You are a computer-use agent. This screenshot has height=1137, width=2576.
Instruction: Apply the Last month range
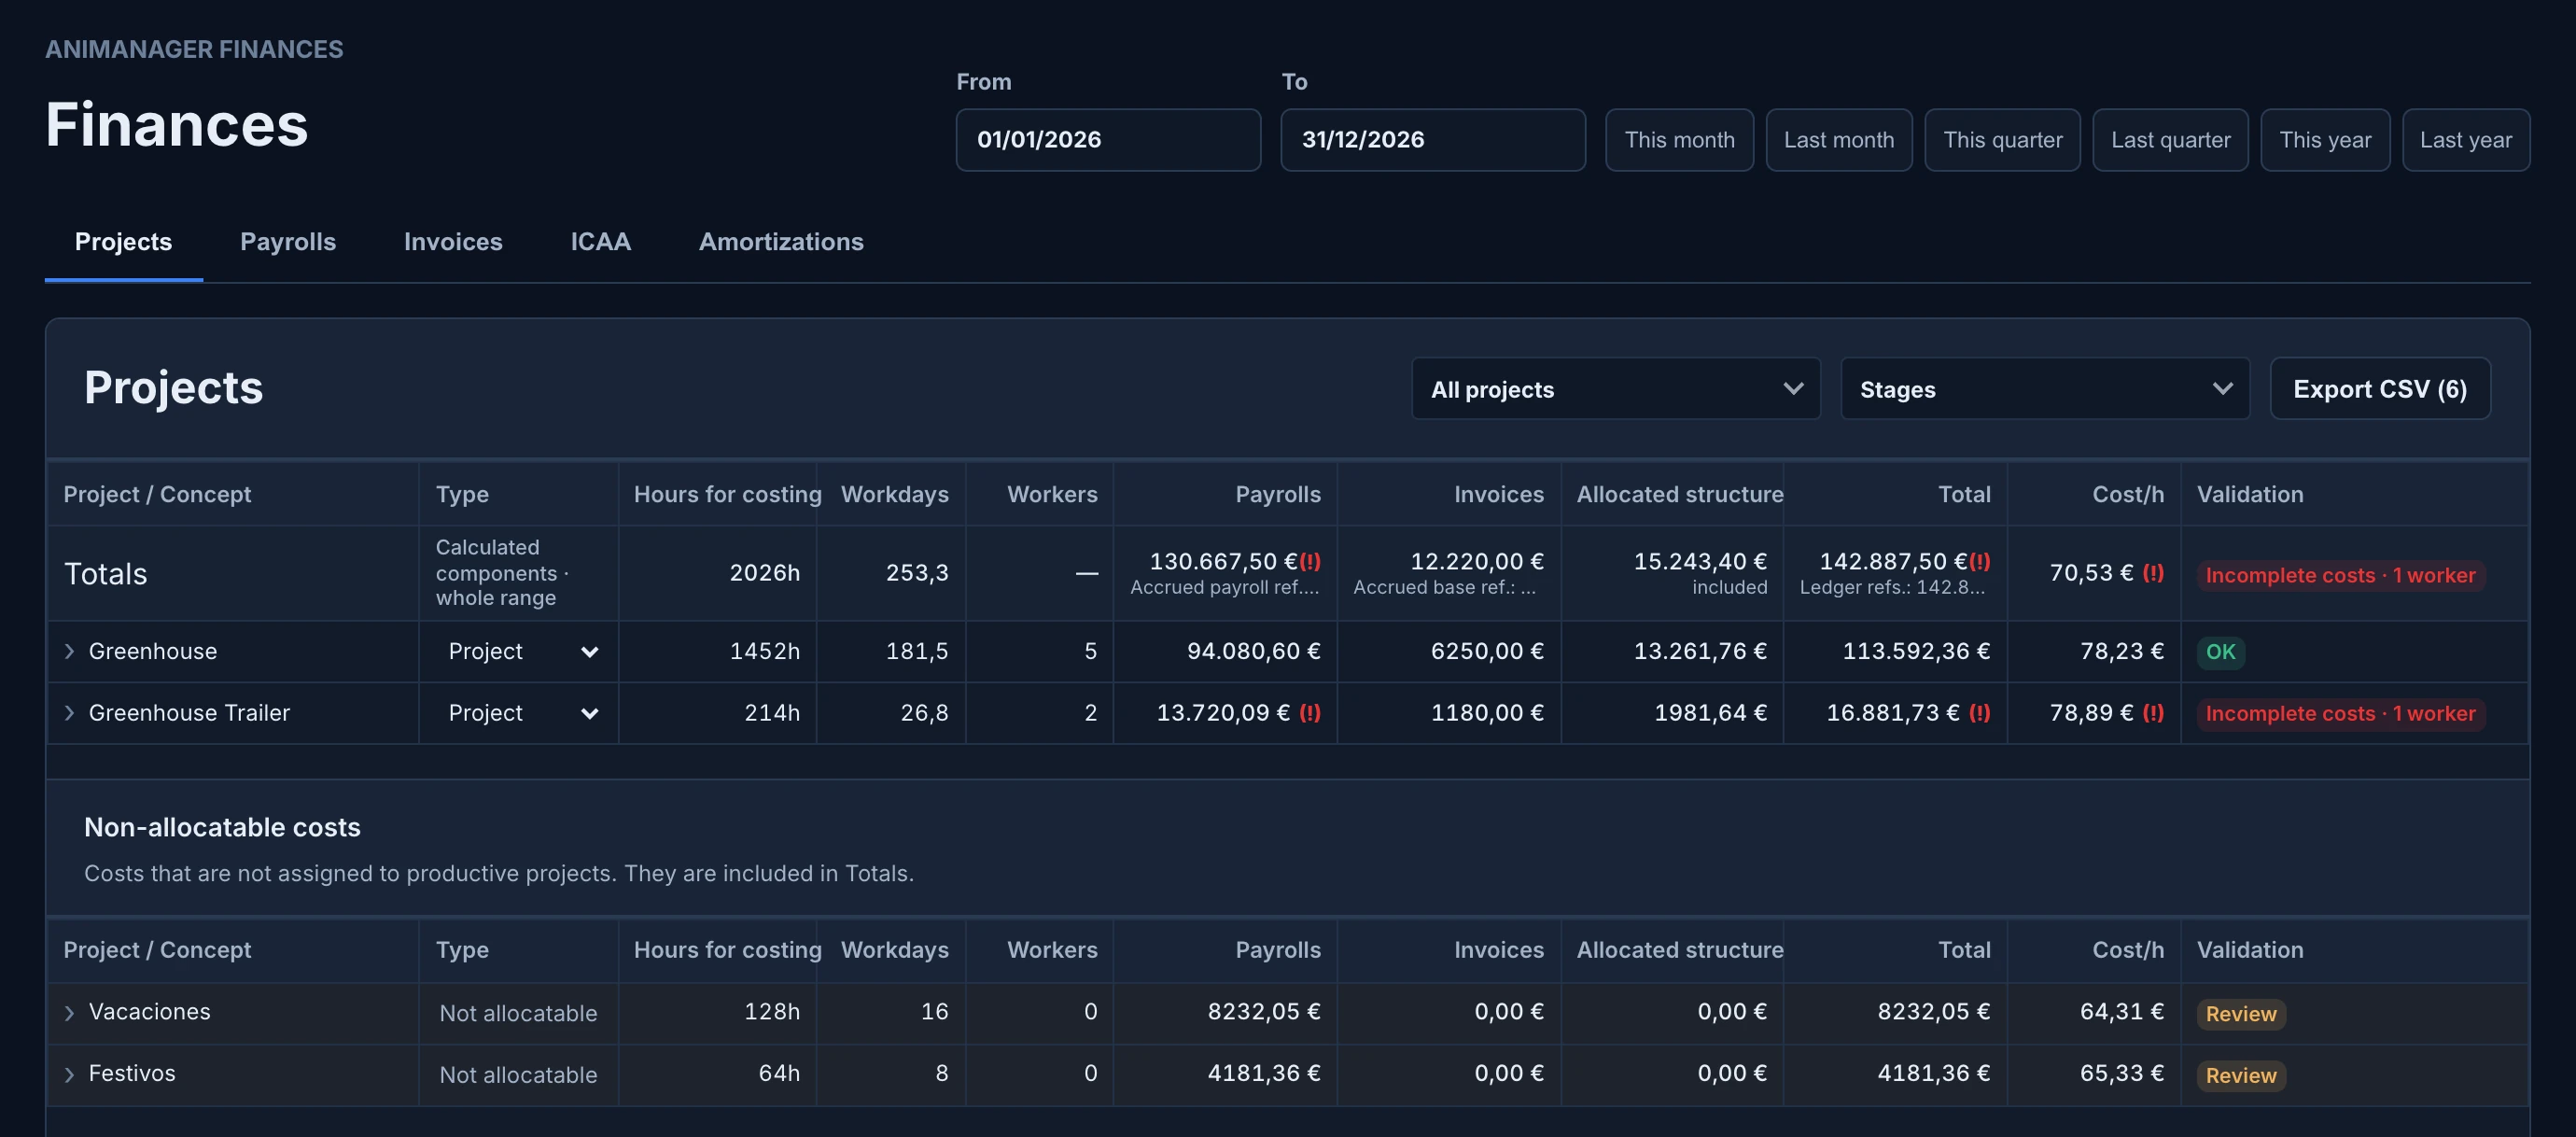(x=1838, y=140)
